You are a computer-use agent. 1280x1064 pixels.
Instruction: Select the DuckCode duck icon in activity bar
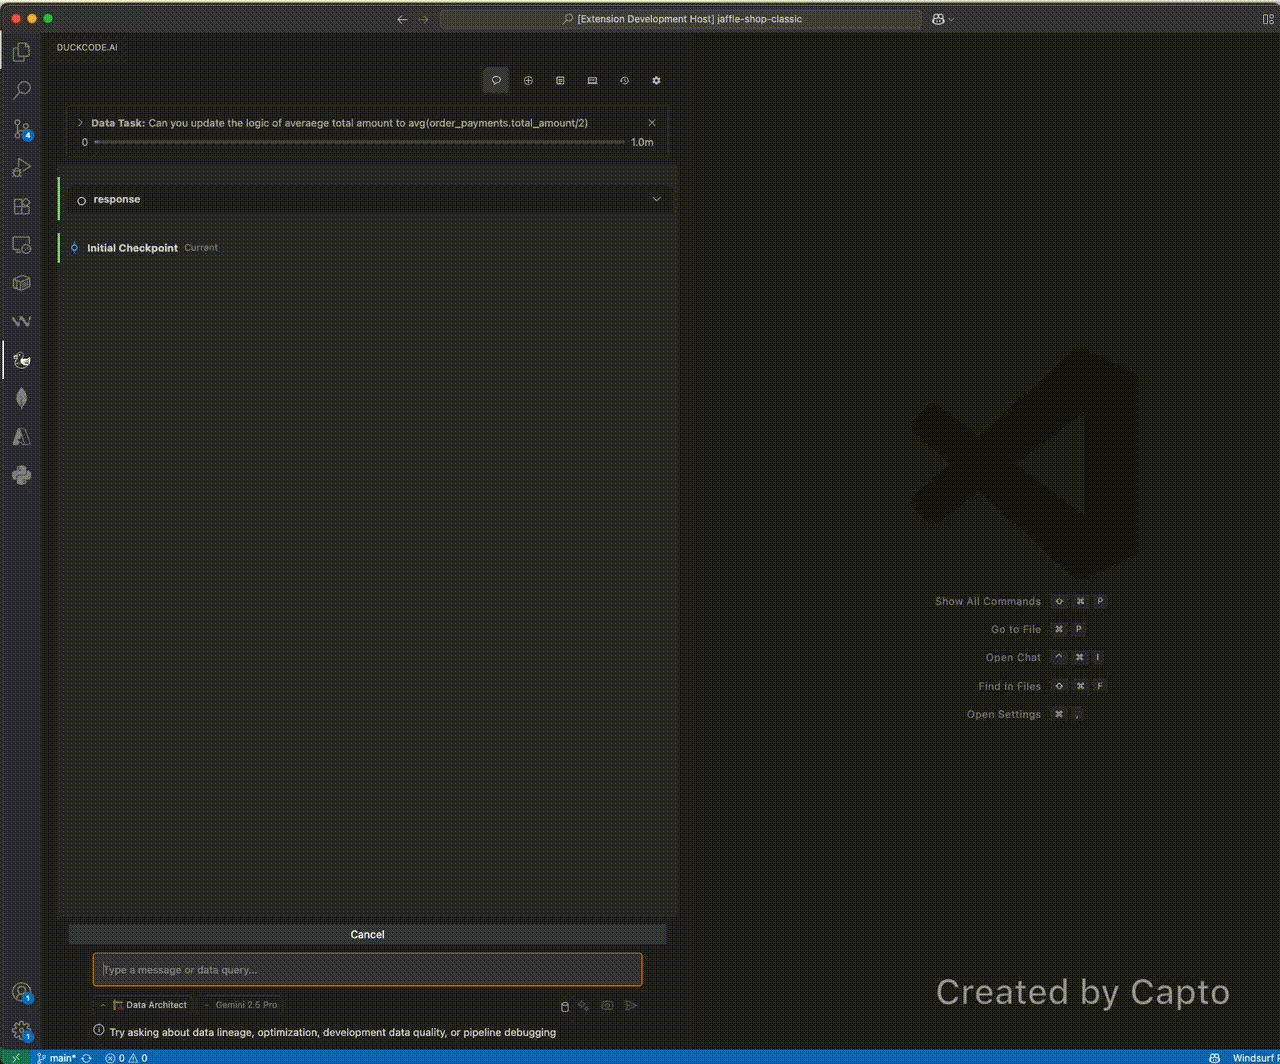pos(21,360)
